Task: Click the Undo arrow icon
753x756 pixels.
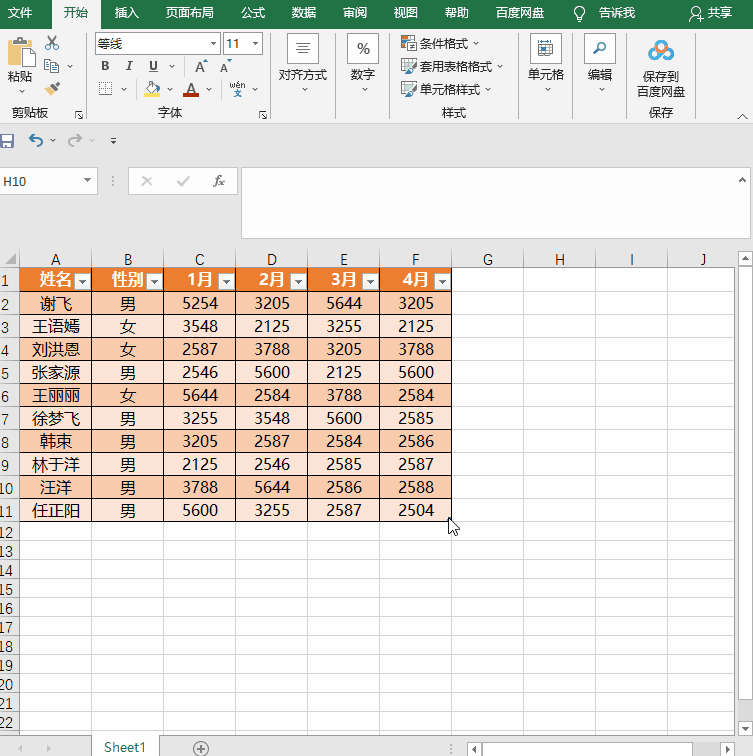Action: pyautogui.click(x=36, y=140)
